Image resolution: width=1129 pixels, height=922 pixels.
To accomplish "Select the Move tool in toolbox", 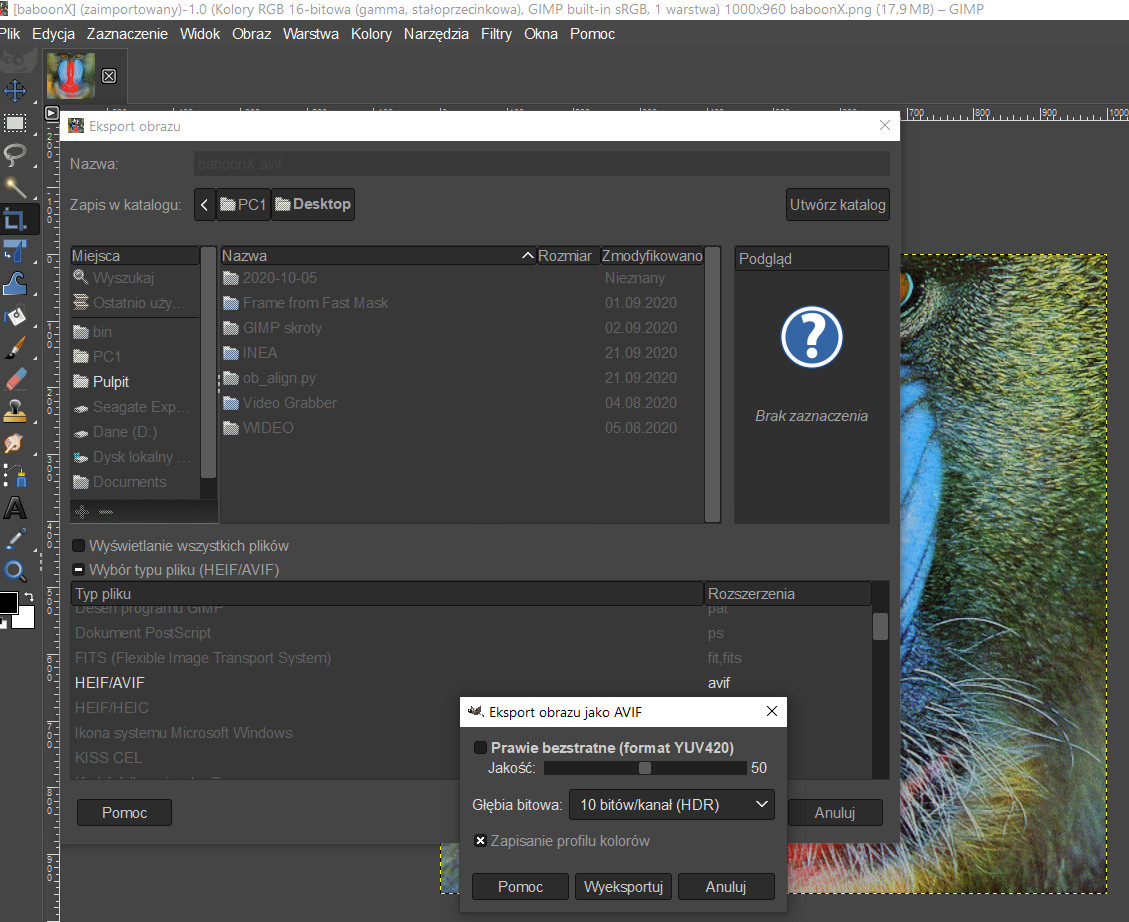I will (x=16, y=91).
